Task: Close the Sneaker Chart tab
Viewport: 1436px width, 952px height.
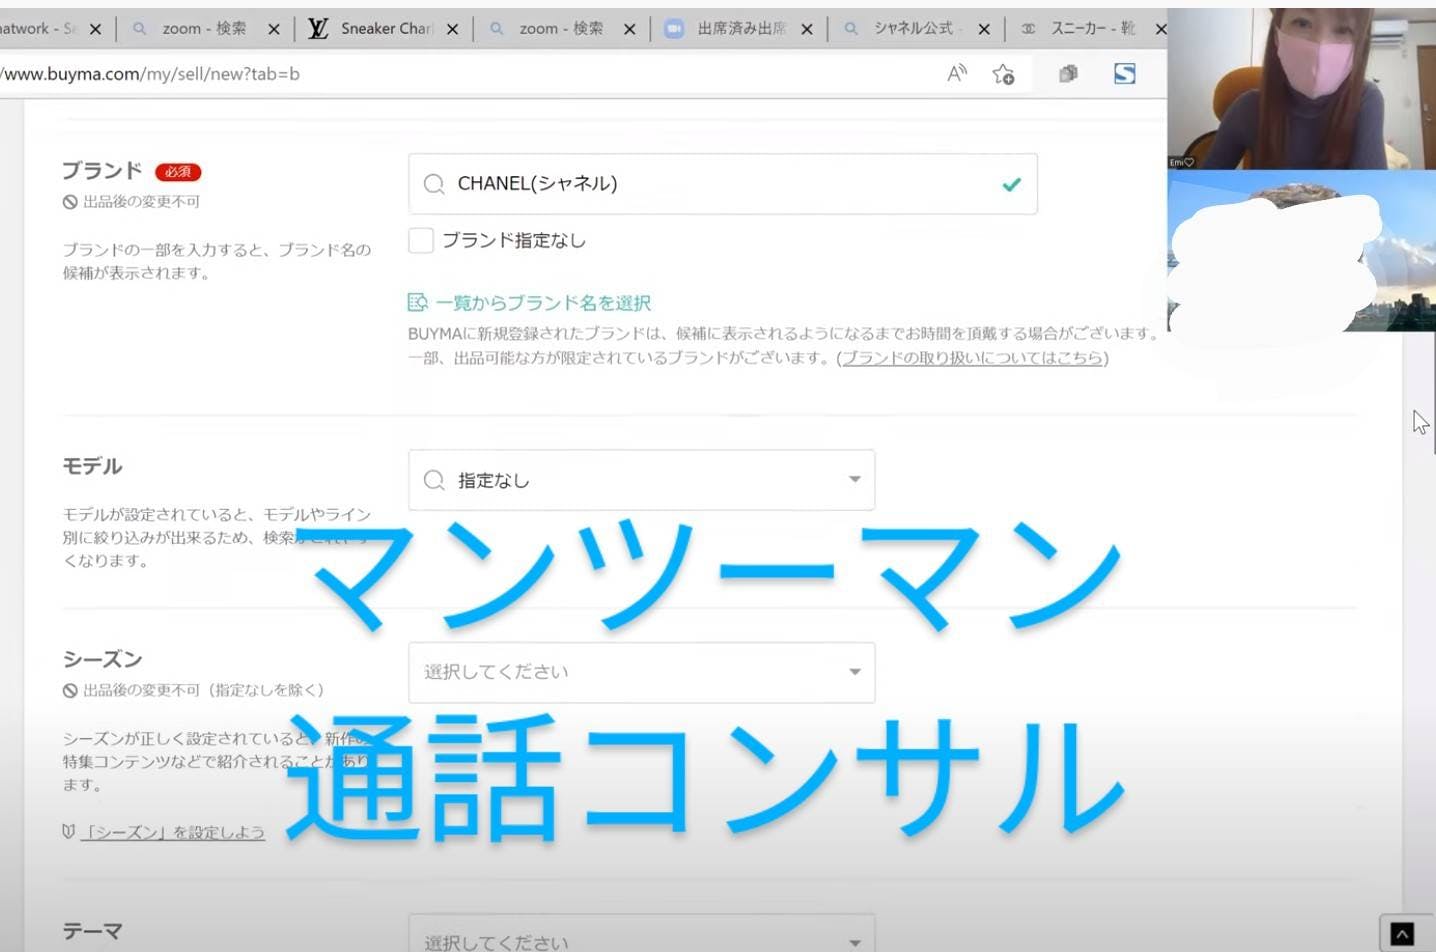Action: point(452,29)
